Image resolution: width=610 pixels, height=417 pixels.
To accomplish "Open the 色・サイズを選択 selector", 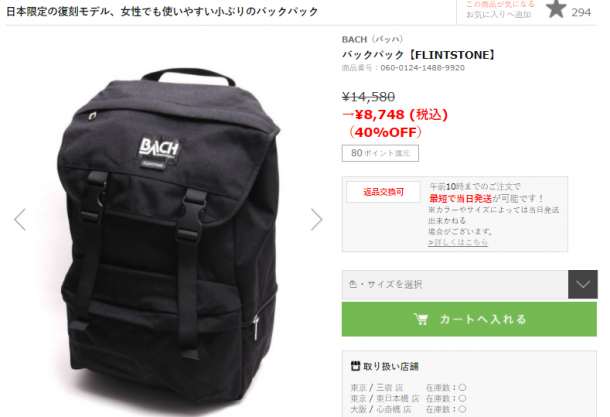I will 455,284.
